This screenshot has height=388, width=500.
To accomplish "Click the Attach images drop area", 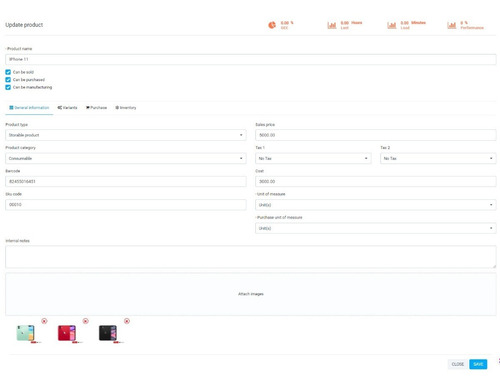I will click(251, 294).
